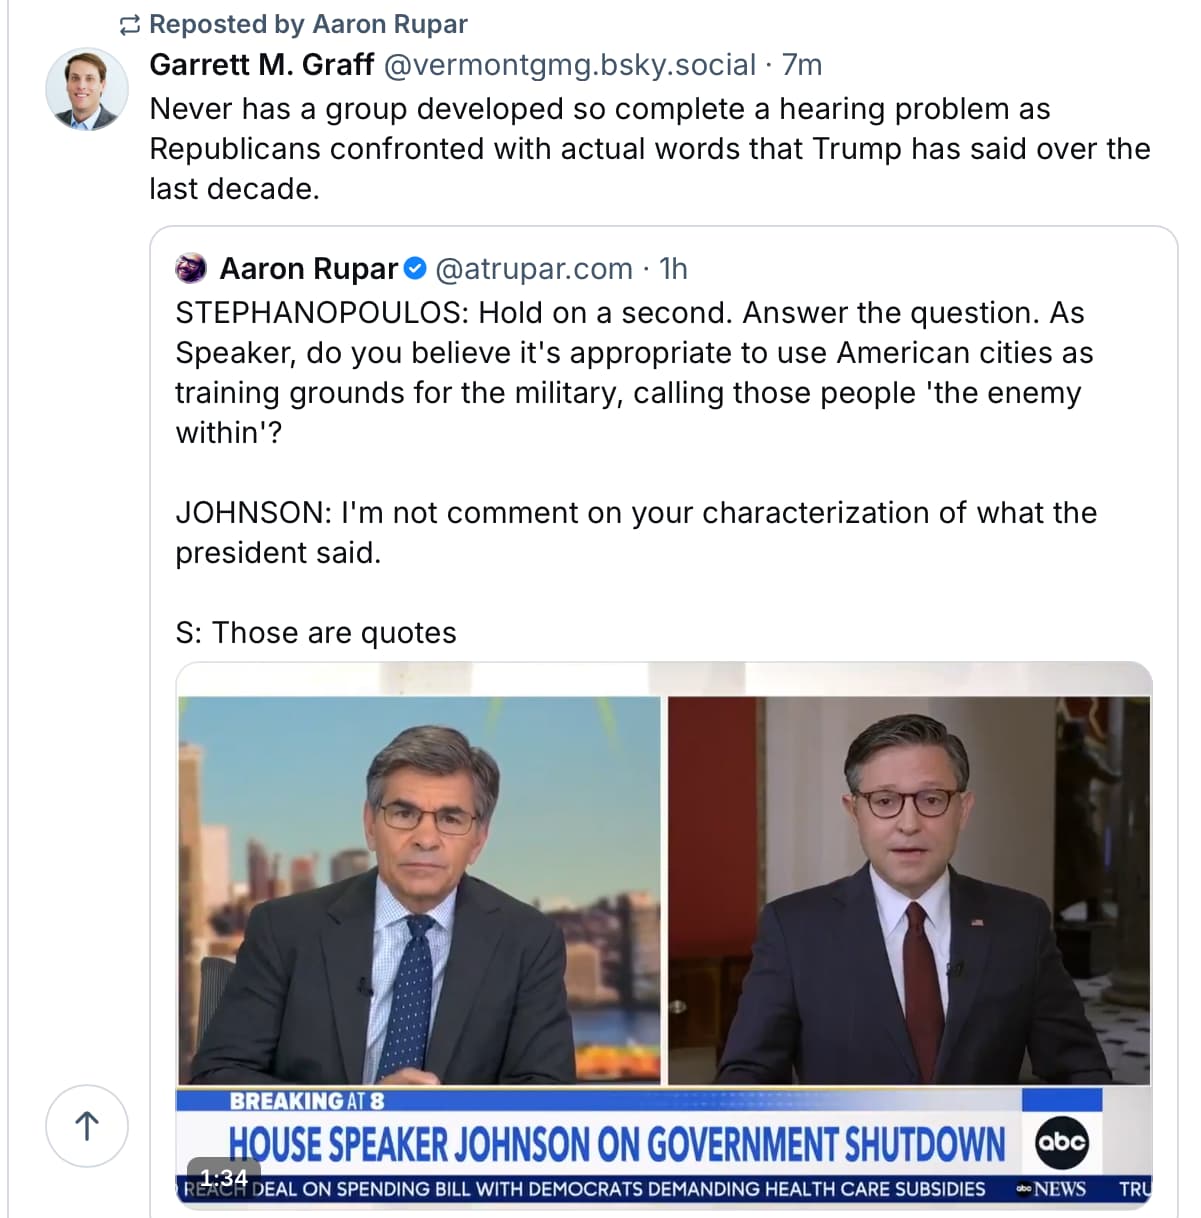Open the @atrupar.com handle
The width and height of the screenshot is (1201, 1218).
[x=534, y=269]
